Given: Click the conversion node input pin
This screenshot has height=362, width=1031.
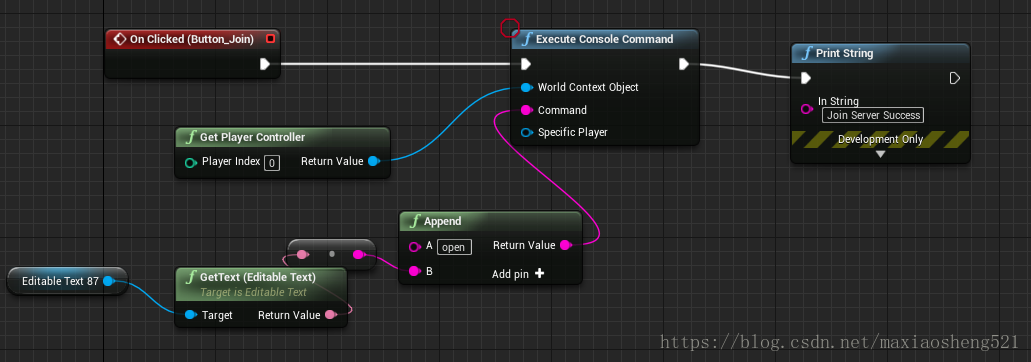Looking at the screenshot, I should 302,254.
